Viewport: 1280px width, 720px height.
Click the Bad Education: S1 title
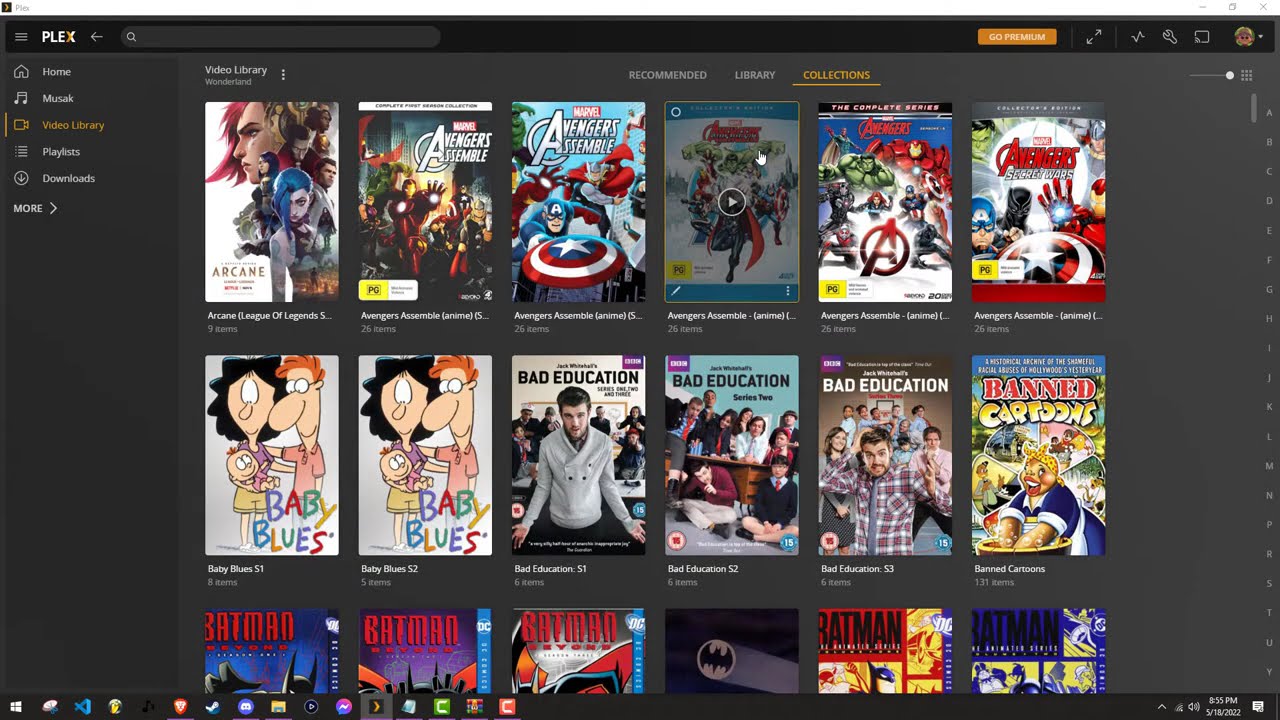(x=550, y=569)
